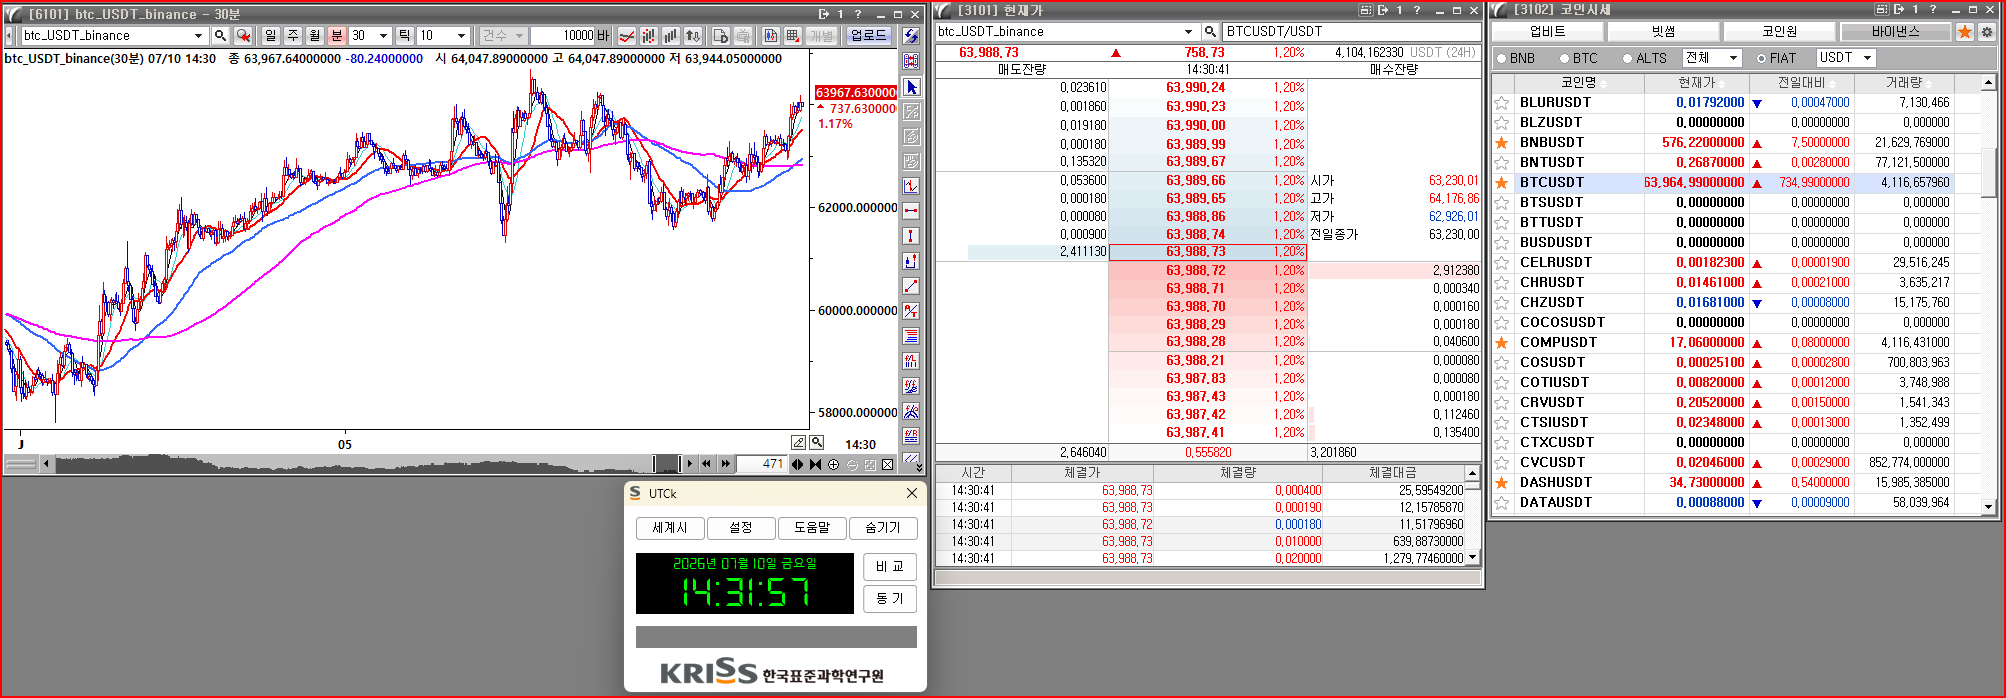This screenshot has width=2006, height=698.
Task: Click the chart zoom magnifier below the price axis
Action: (x=817, y=442)
